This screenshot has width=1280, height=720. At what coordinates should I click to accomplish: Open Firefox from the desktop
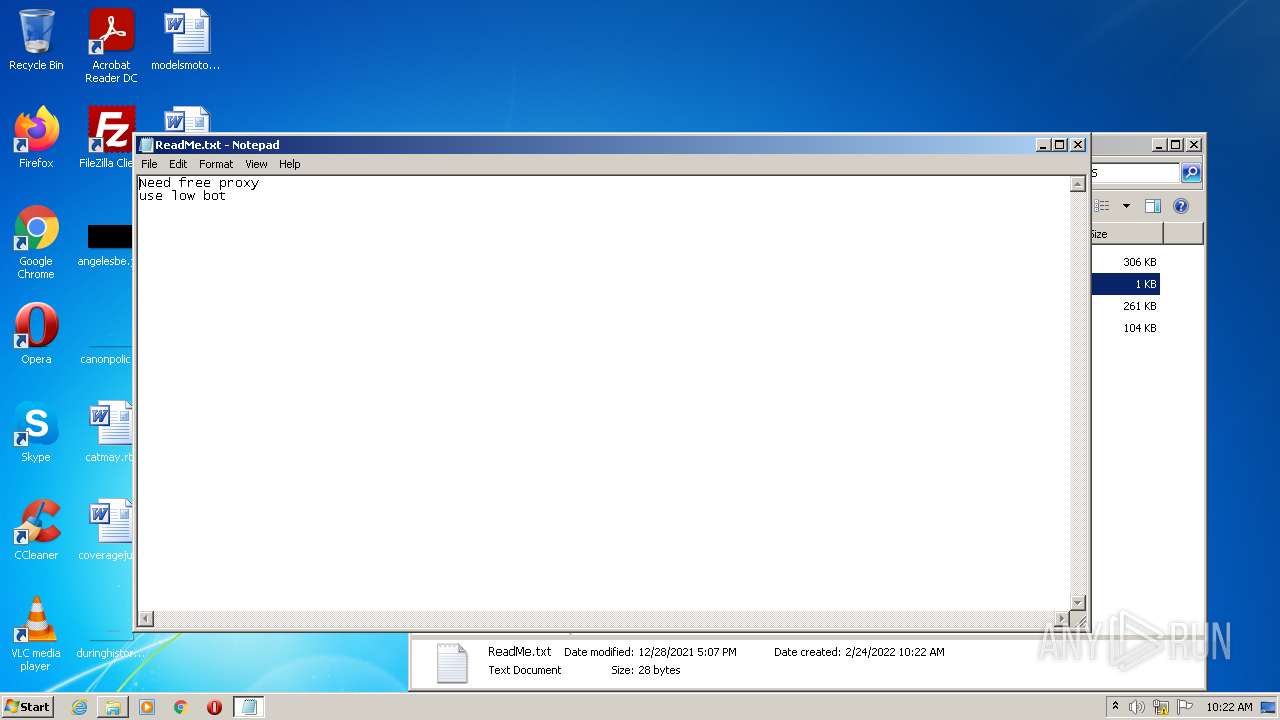[36, 138]
